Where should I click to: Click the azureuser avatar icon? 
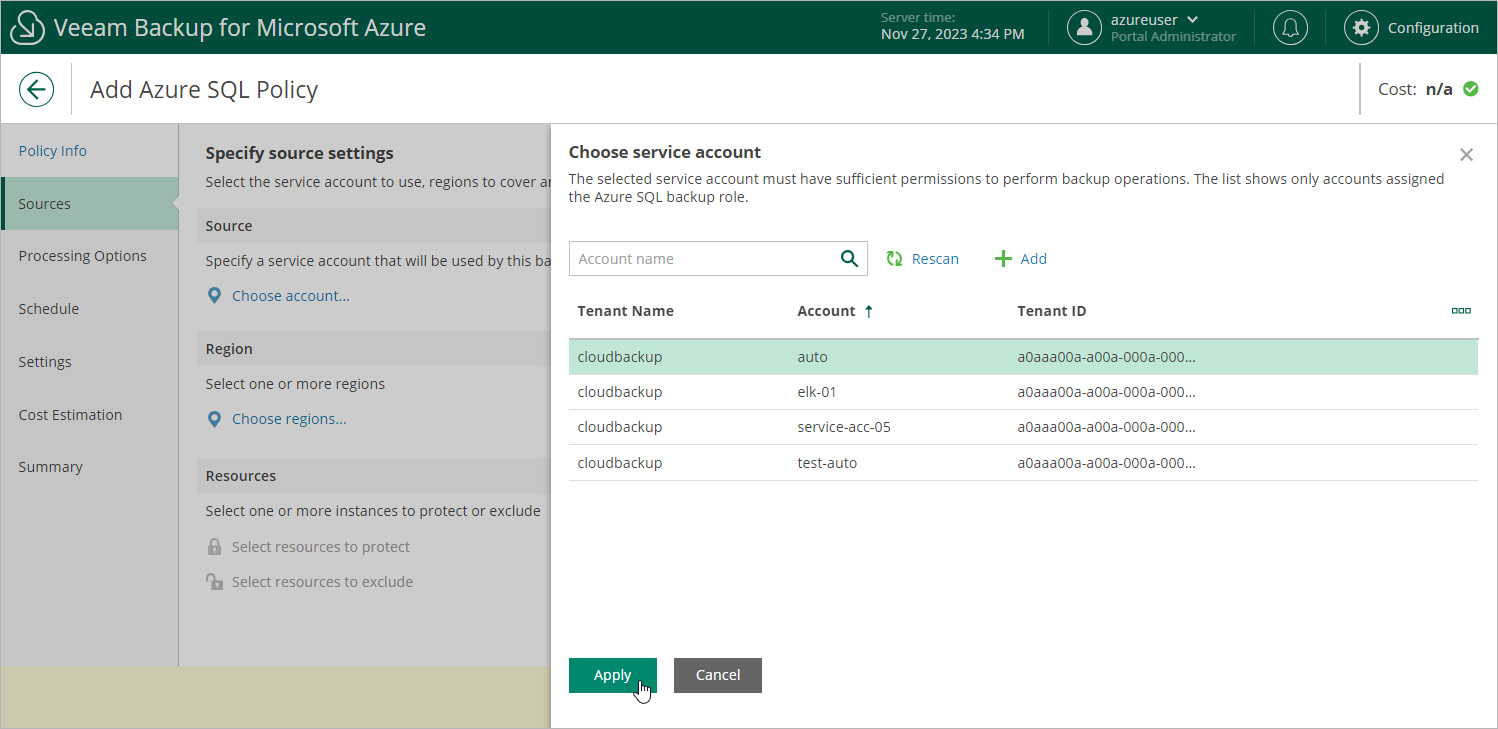1084,28
